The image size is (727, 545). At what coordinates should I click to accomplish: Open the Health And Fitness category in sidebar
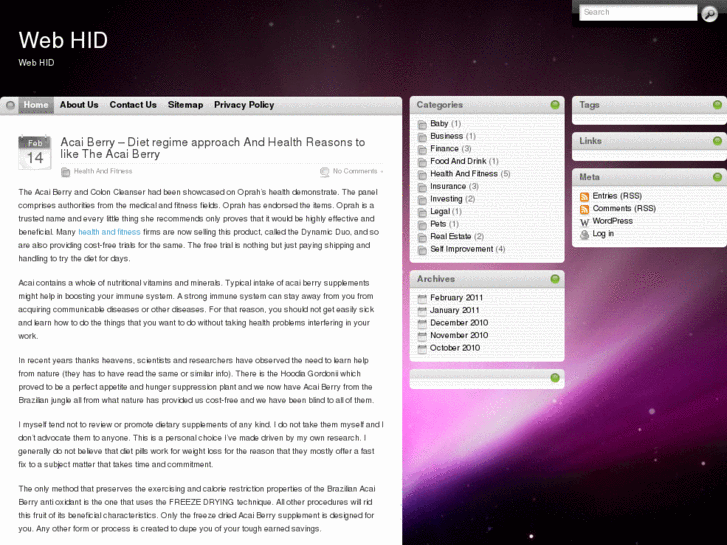tap(464, 173)
